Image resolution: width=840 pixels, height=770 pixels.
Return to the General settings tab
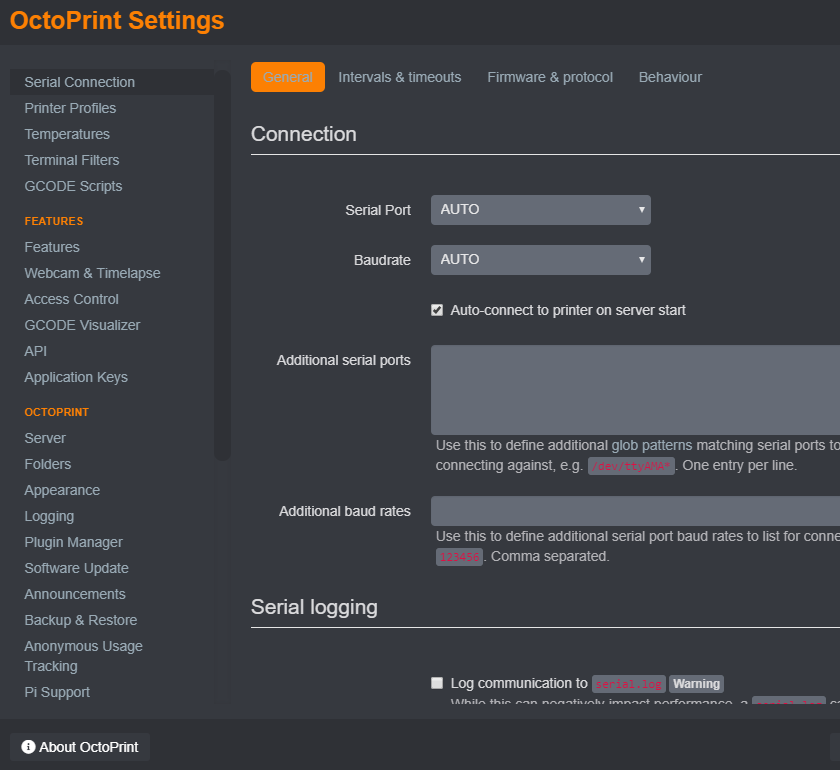[288, 77]
